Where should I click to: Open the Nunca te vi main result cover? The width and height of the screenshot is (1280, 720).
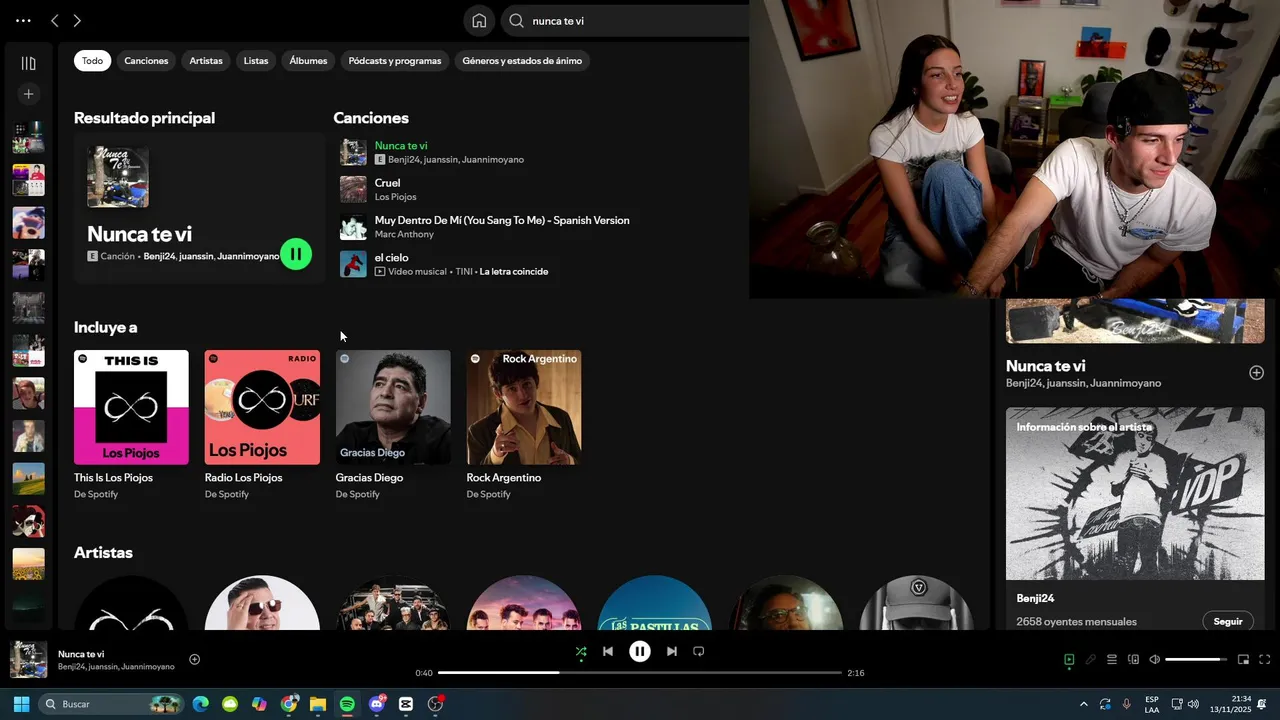118,177
